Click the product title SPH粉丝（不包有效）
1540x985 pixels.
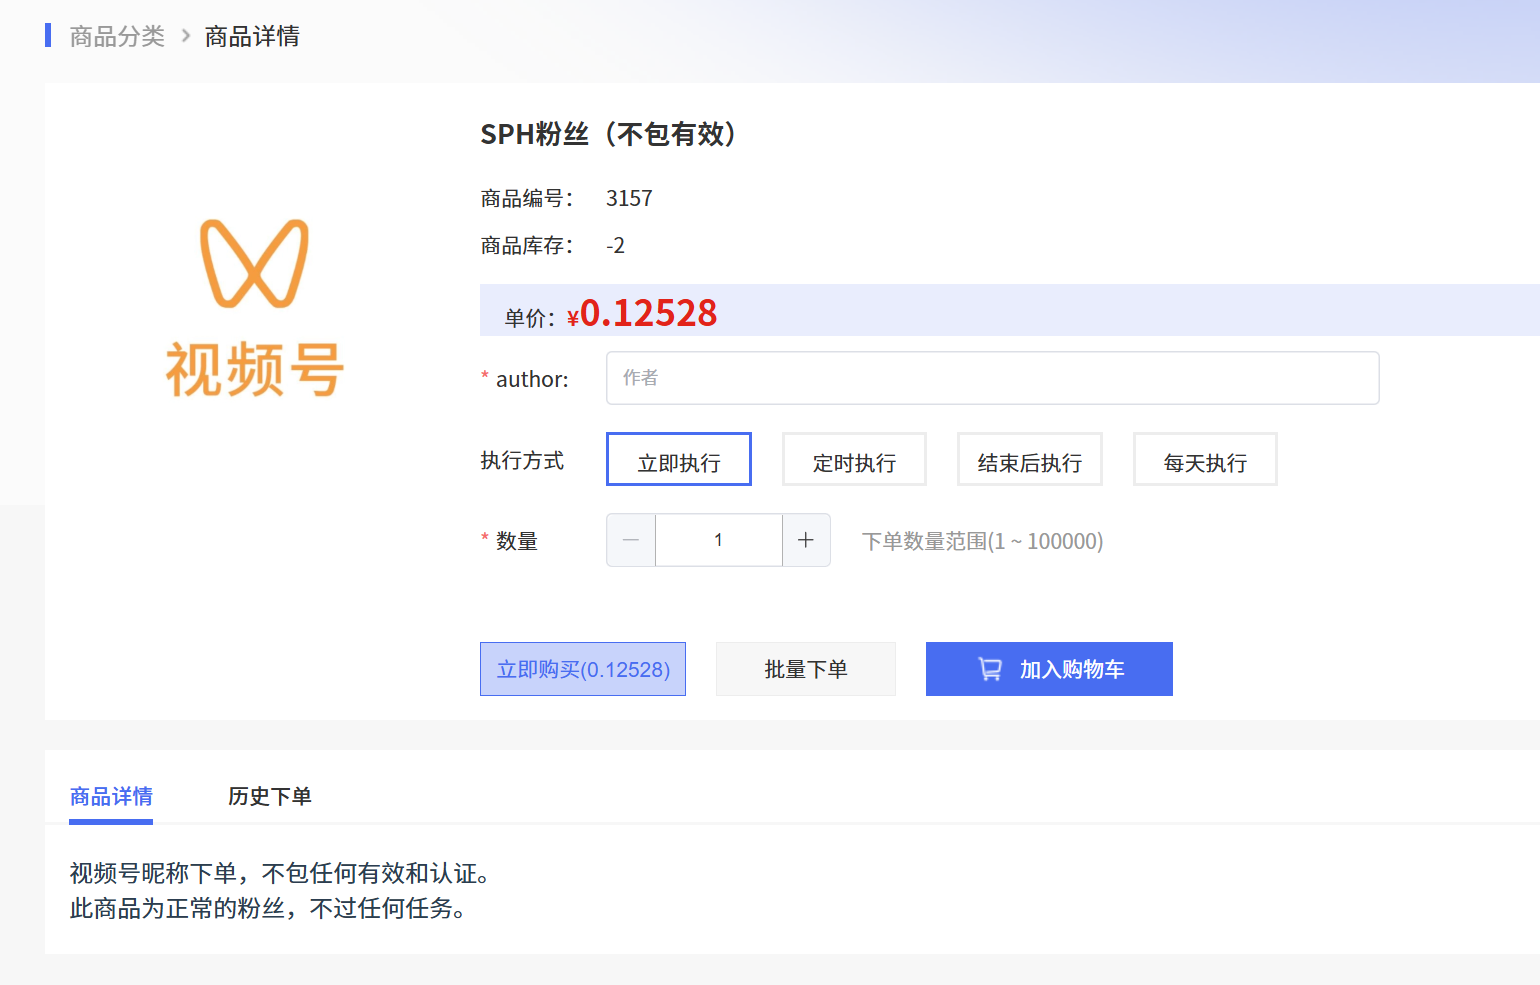tap(610, 134)
